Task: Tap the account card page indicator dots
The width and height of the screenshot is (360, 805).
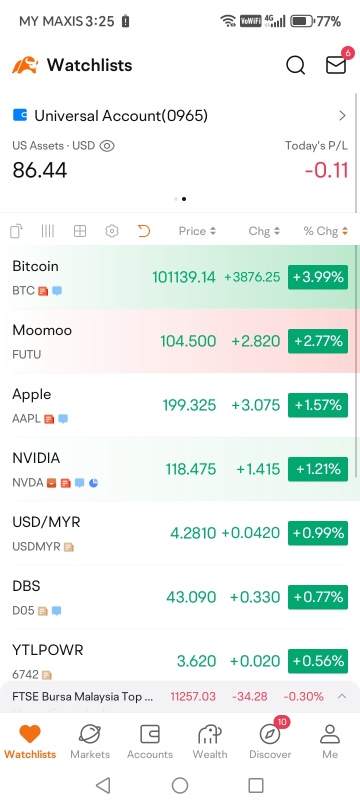Action: [x=180, y=199]
